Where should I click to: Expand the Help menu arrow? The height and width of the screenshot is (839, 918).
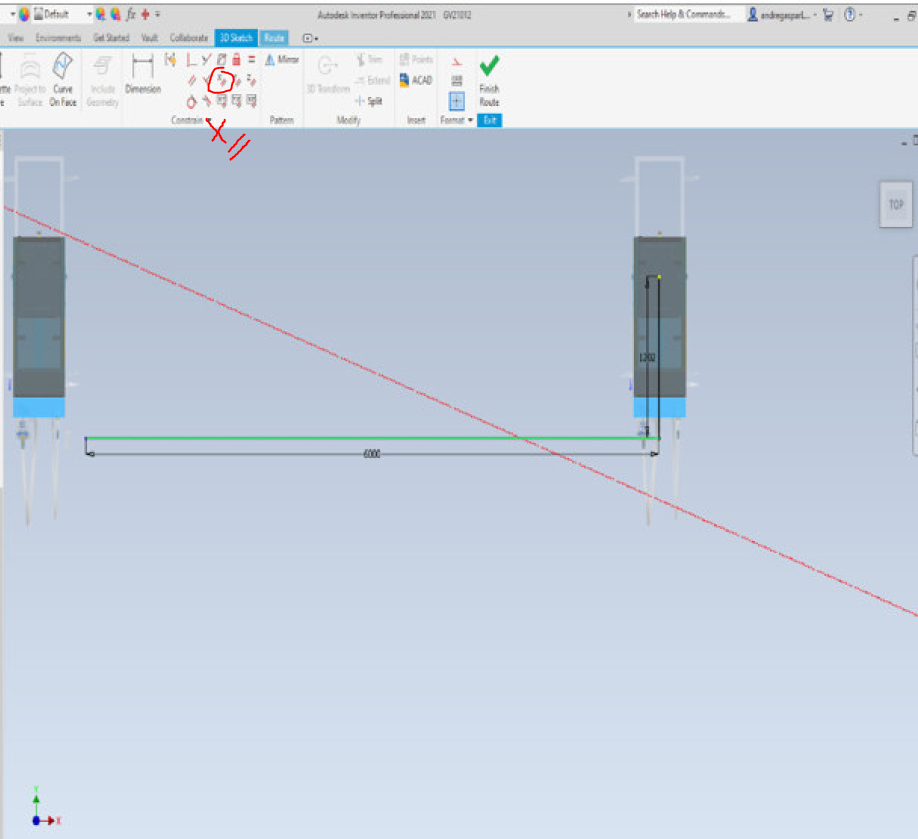click(860, 15)
